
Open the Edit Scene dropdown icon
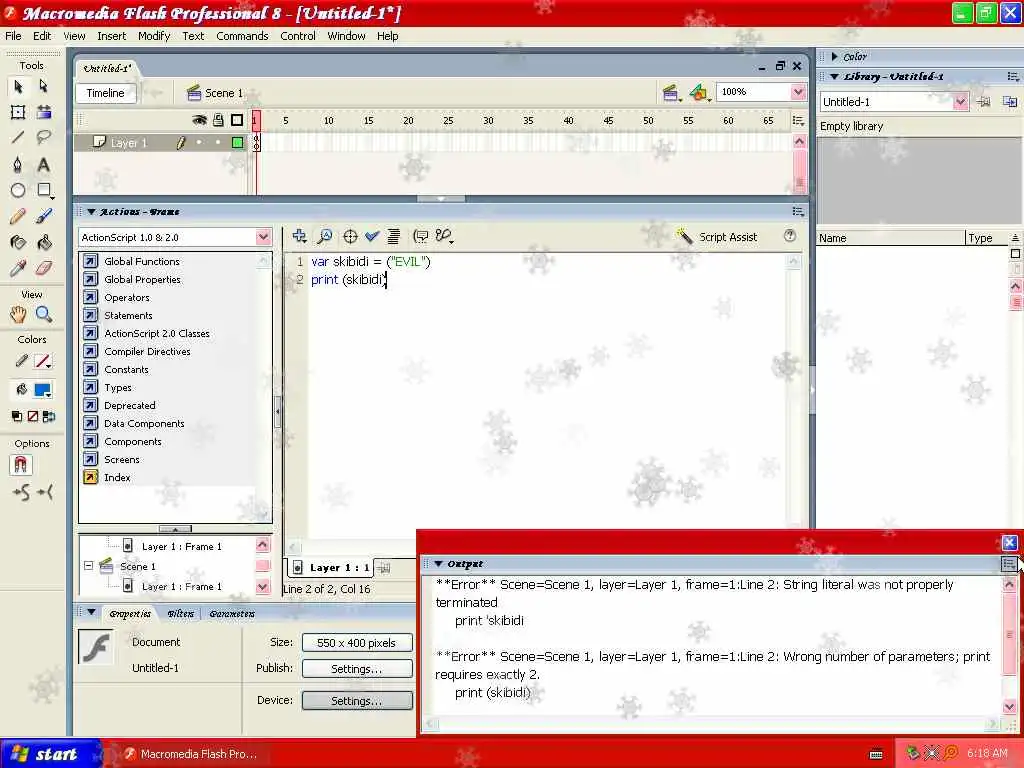pos(671,93)
